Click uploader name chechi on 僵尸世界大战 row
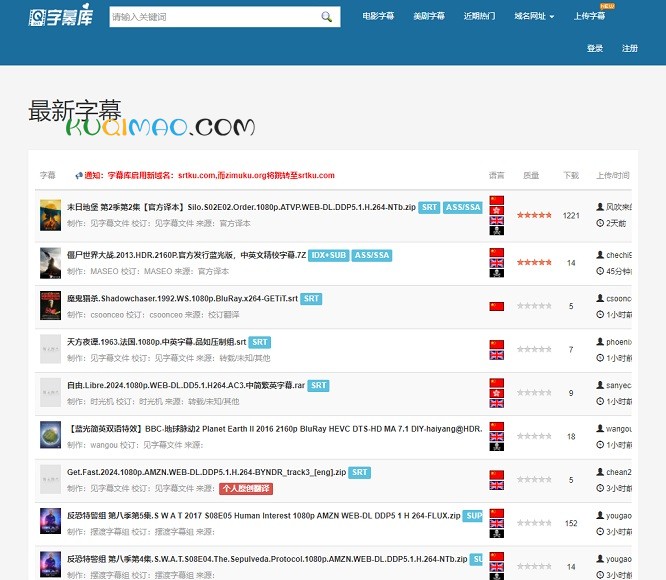The width and height of the screenshot is (666, 580). pyautogui.click(x=619, y=255)
